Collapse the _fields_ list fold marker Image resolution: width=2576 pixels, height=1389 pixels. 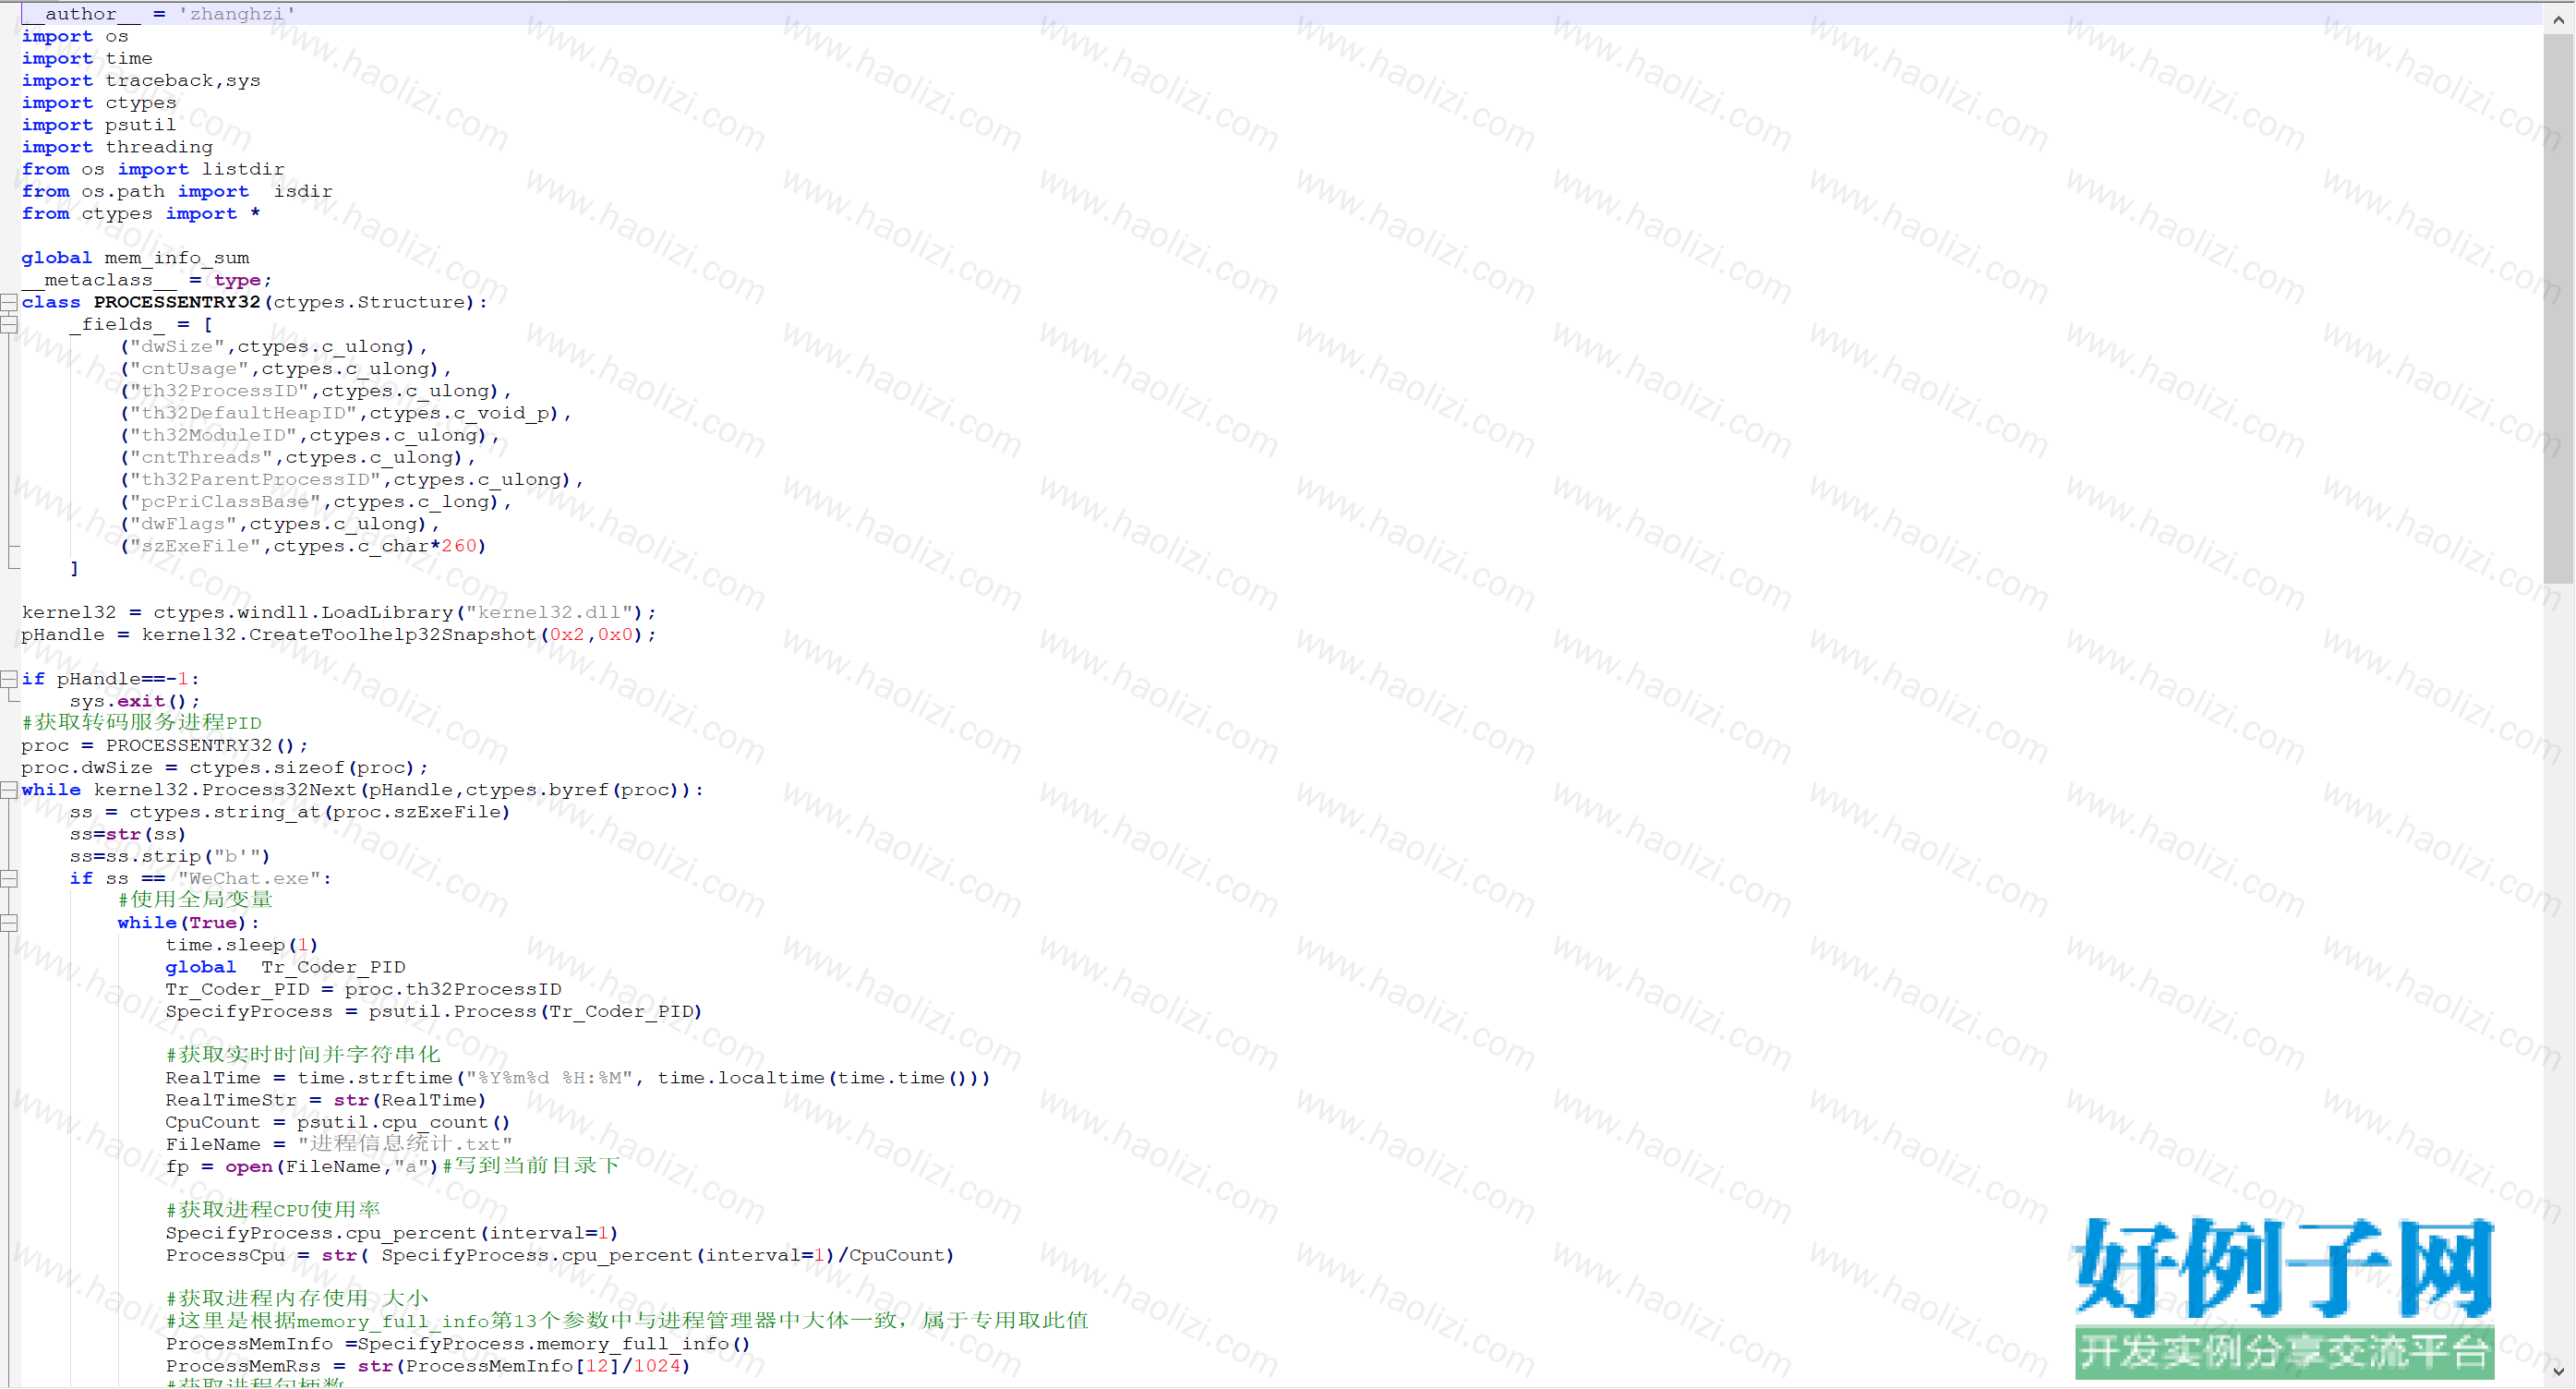(x=9, y=324)
